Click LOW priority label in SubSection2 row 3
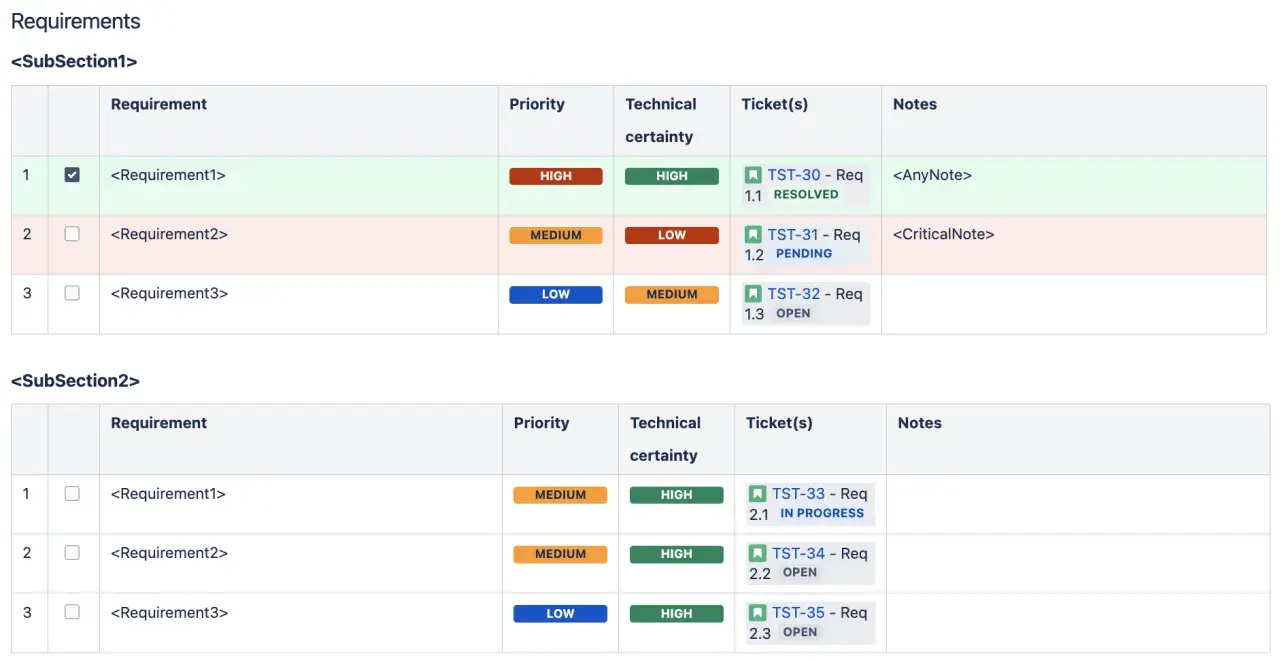The image size is (1280, 662). coord(560,614)
